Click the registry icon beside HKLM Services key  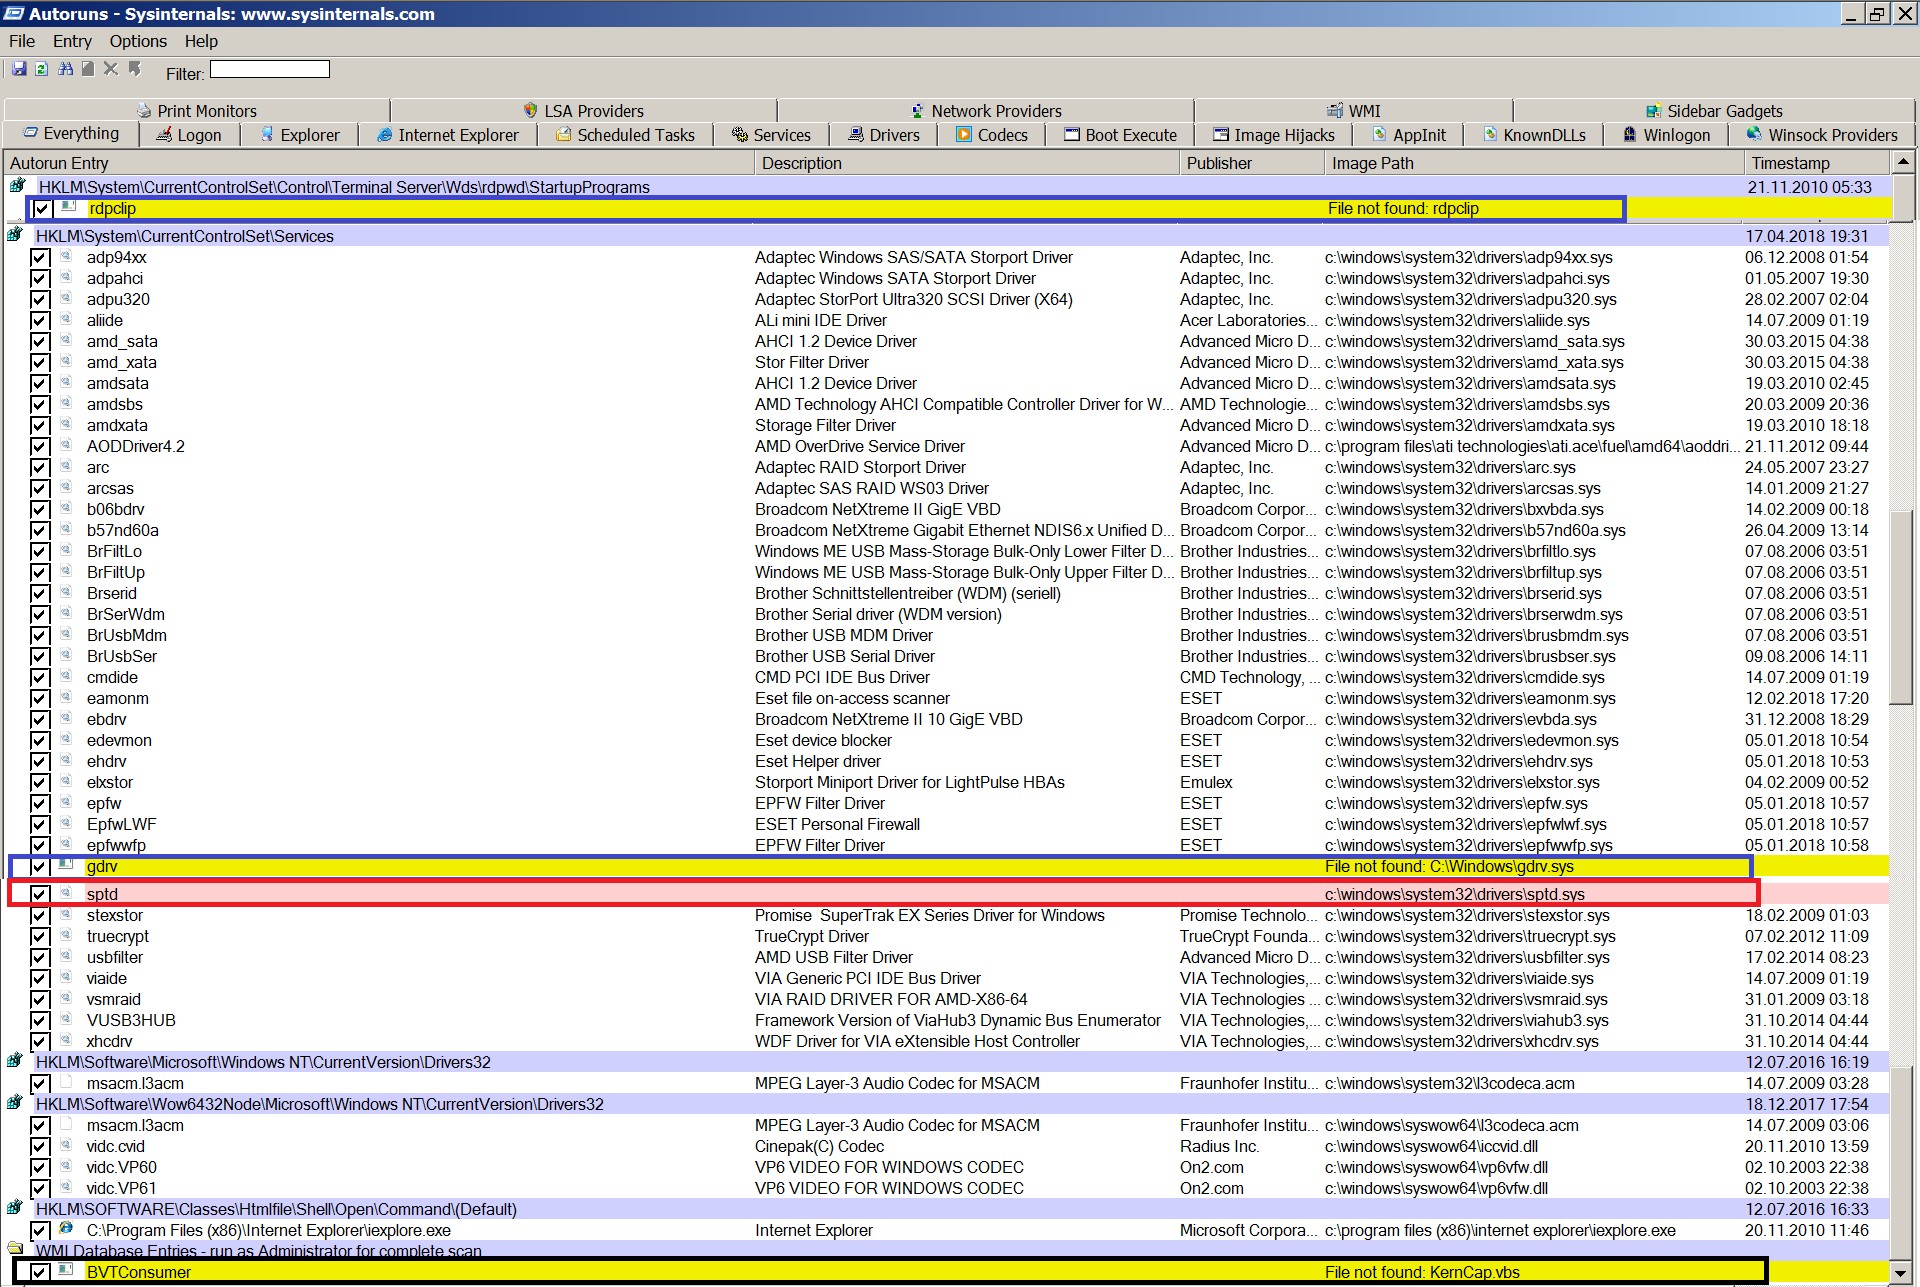tap(14, 235)
